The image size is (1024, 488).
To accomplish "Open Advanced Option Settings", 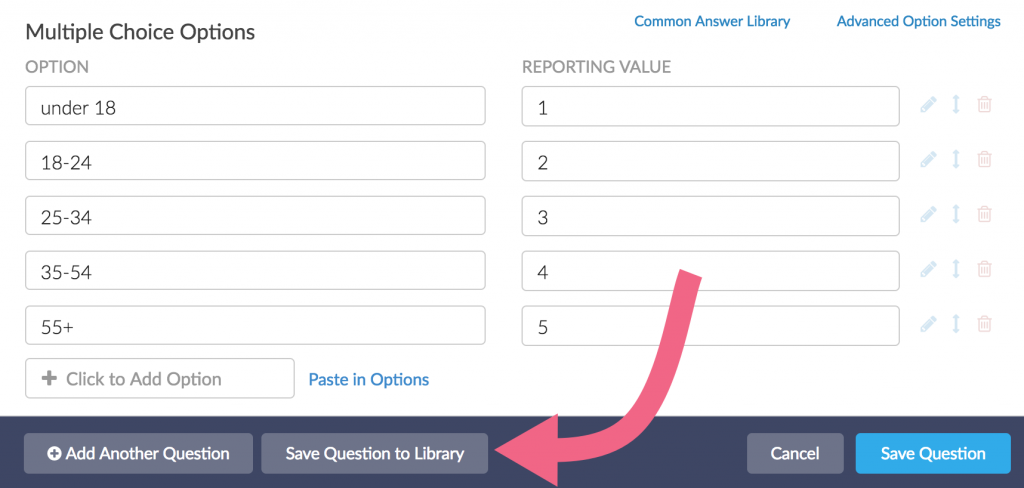I will click(918, 21).
